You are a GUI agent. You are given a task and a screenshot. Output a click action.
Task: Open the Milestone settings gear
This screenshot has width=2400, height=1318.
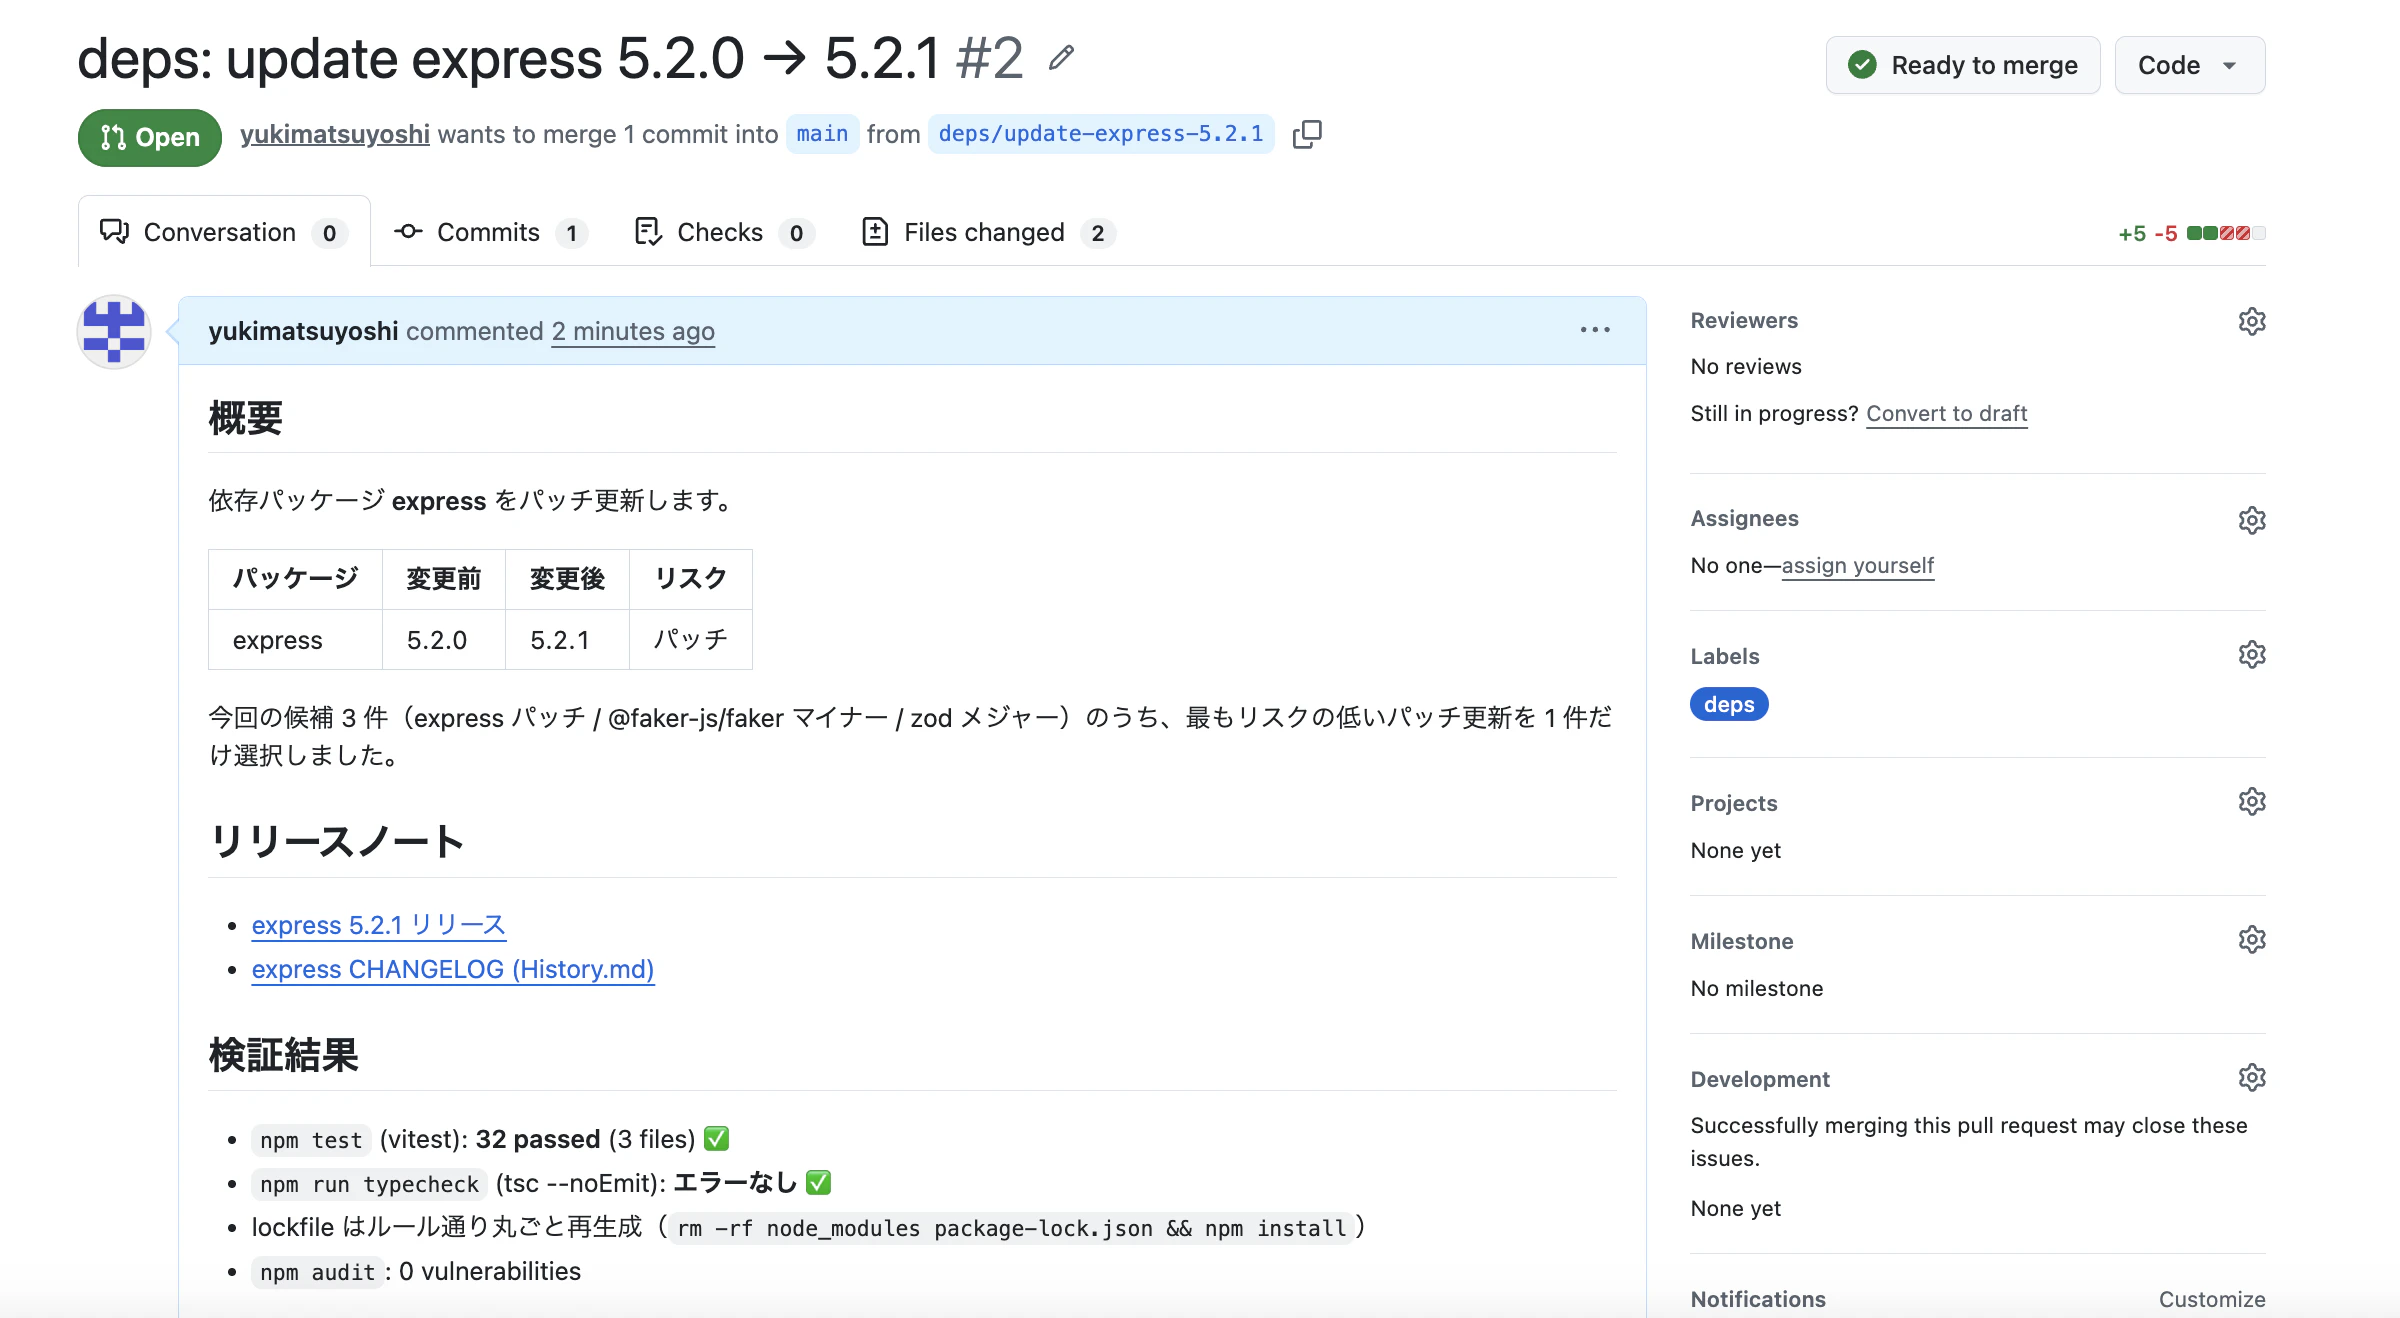click(x=2252, y=940)
